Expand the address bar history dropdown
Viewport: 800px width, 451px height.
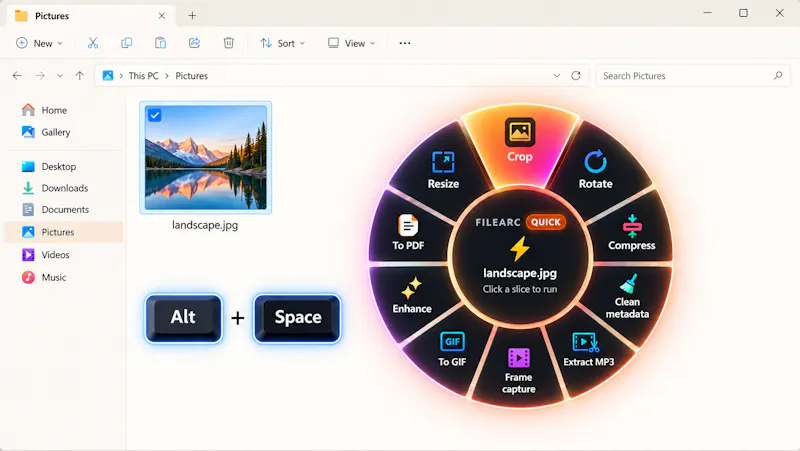pos(557,76)
